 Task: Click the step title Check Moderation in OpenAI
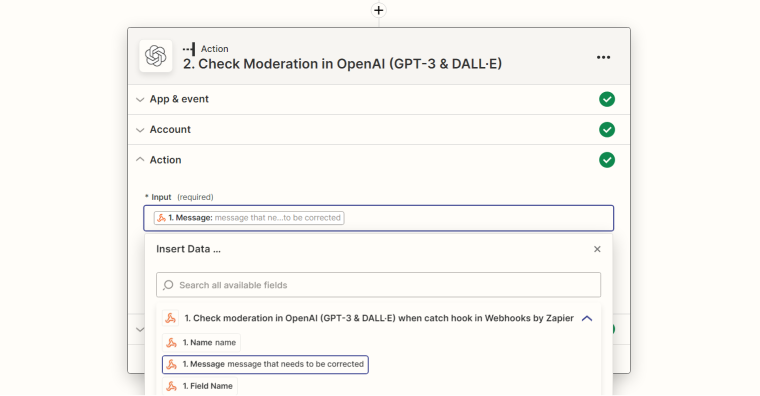342,64
